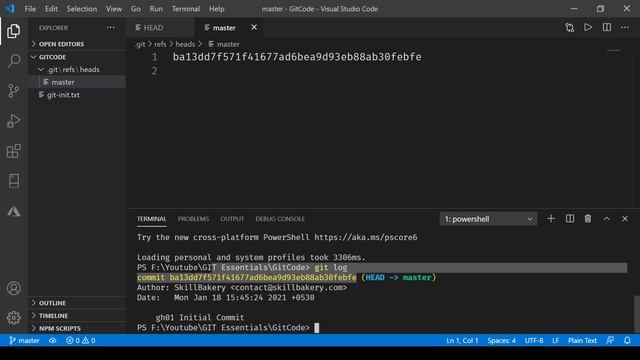Click the eye watch icon in status bar
Screen dimensions: 640x360
(x=53, y=340)
